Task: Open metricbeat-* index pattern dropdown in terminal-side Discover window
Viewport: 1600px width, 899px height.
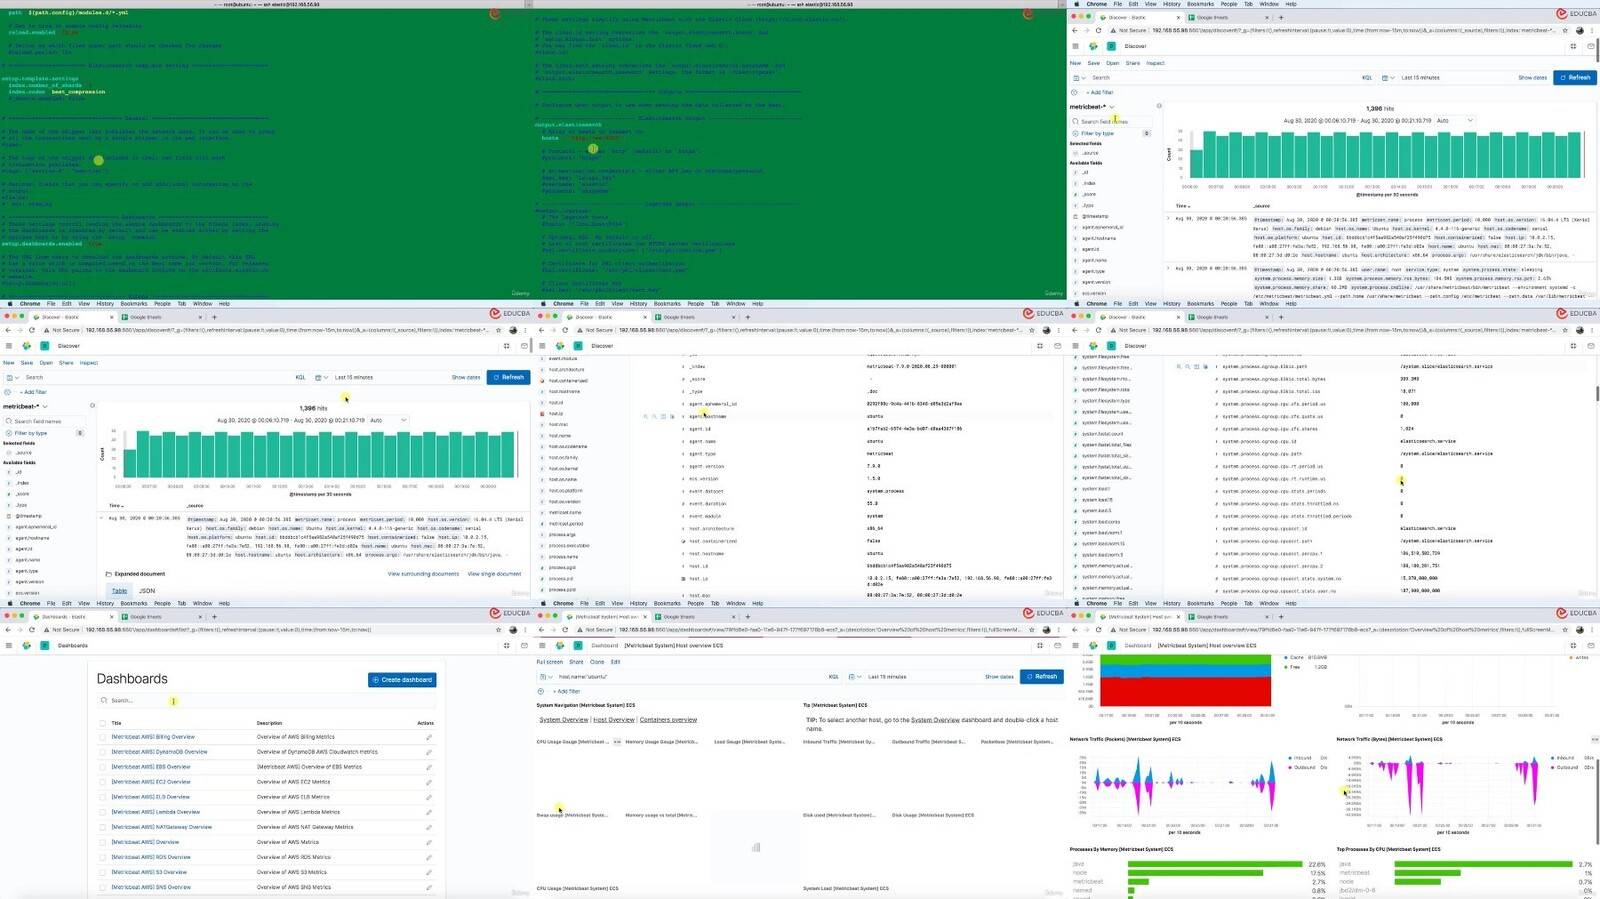Action: click(1092, 107)
